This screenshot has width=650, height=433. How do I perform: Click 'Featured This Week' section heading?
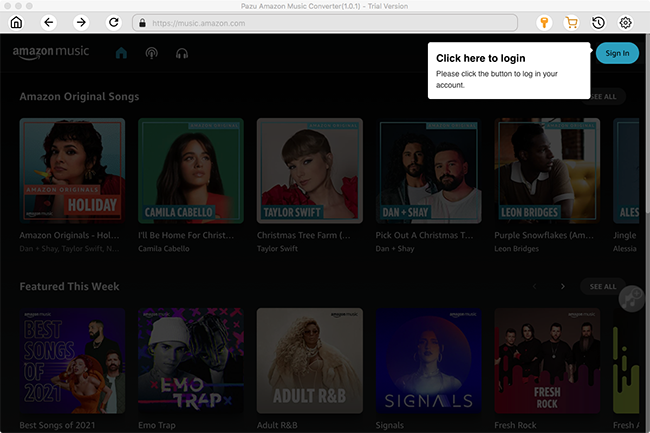[69, 286]
